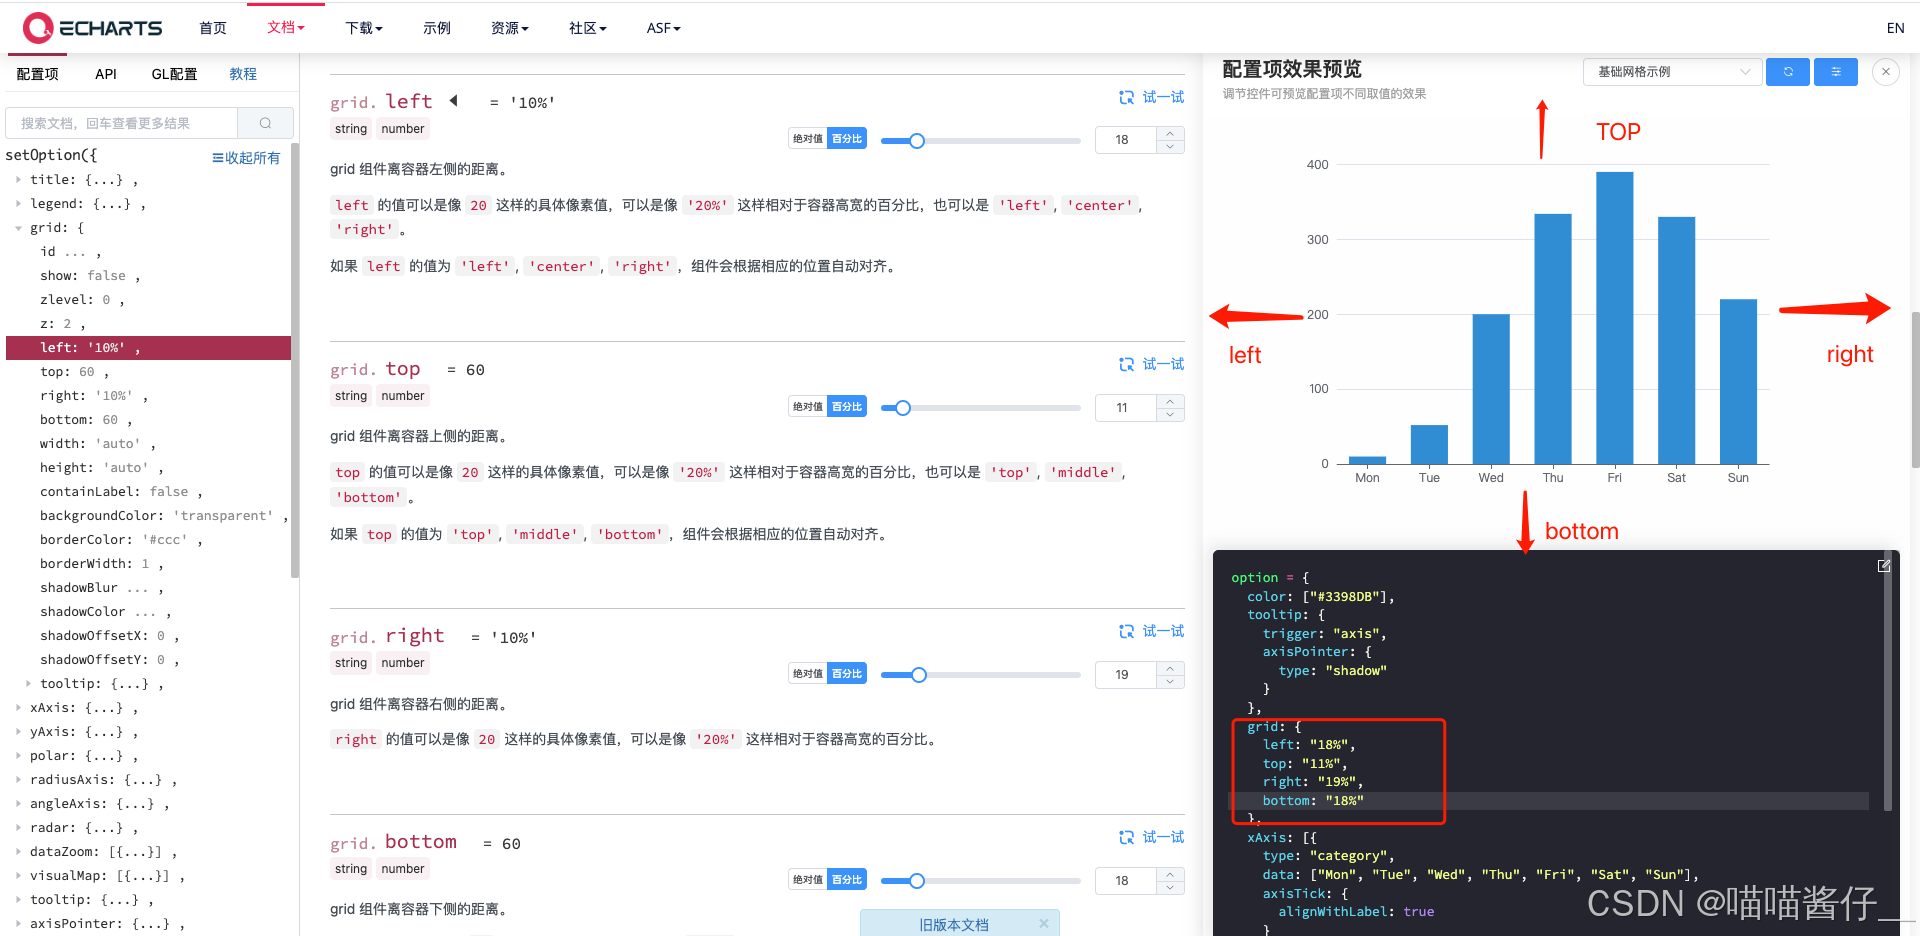Expand the title node in tree
Image resolution: width=1920 pixels, height=936 pixels.
pos(18,180)
